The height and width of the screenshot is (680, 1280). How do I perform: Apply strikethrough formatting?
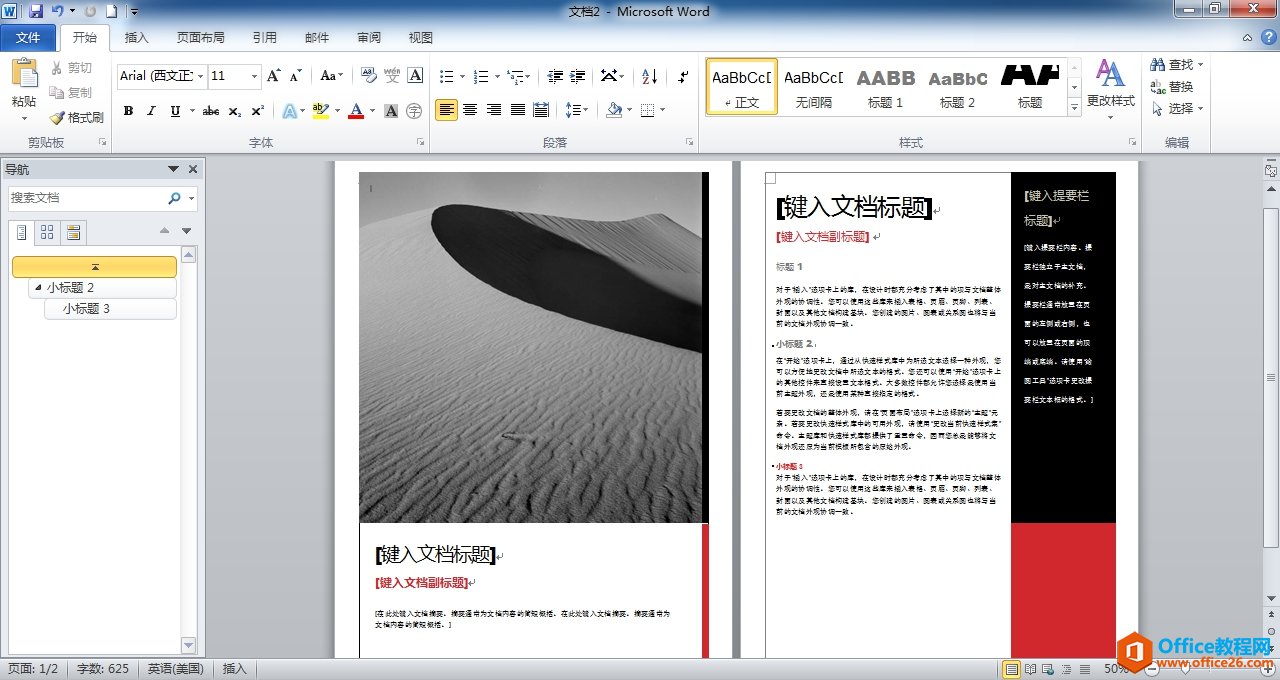click(x=210, y=110)
